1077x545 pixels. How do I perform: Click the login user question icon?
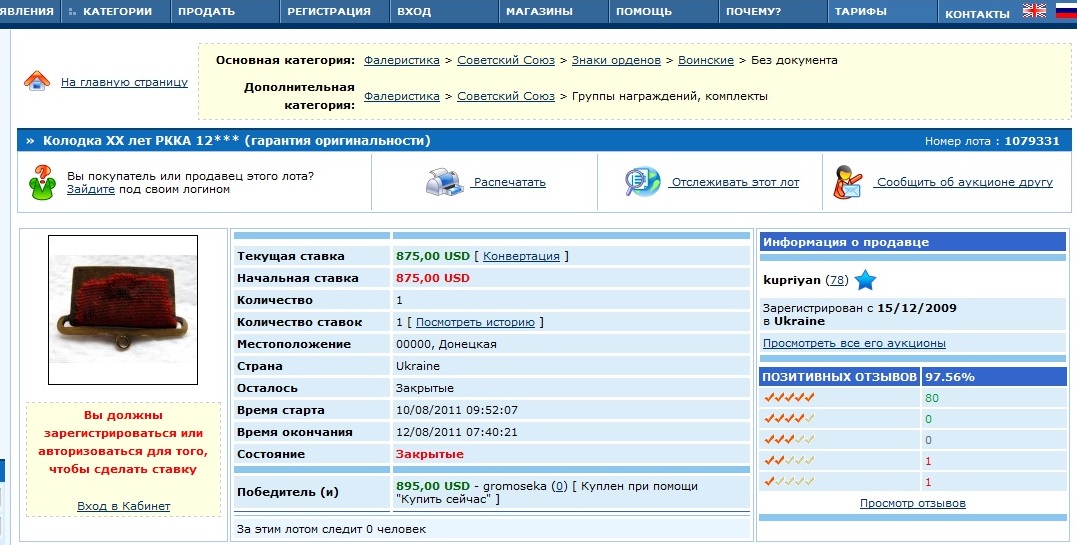tap(42, 182)
